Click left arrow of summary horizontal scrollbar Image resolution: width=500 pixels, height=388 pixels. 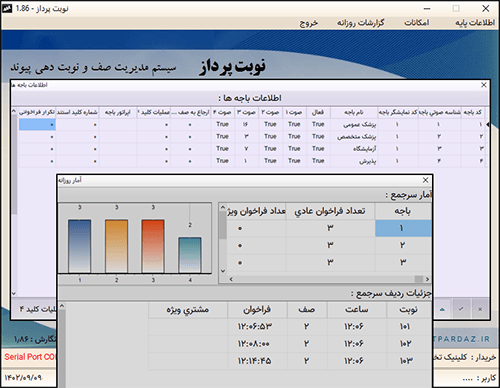231,279
